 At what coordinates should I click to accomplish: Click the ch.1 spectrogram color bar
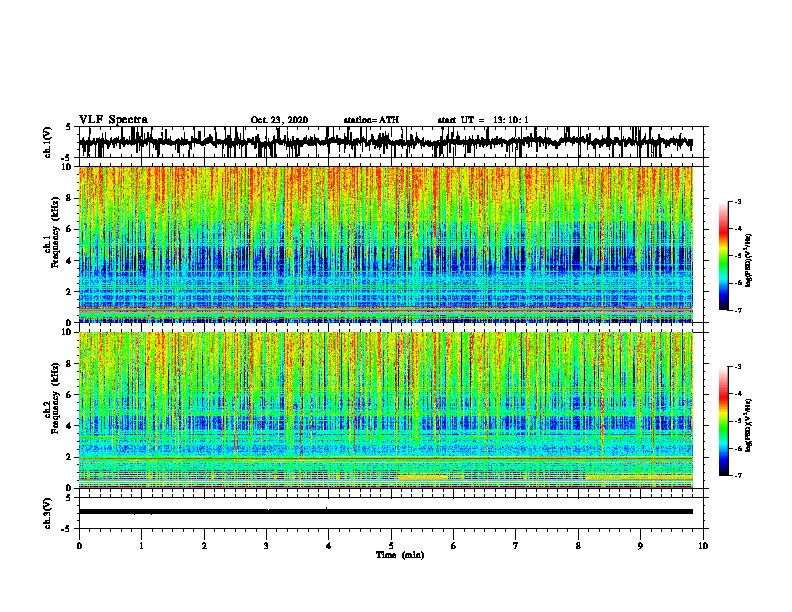(724, 256)
